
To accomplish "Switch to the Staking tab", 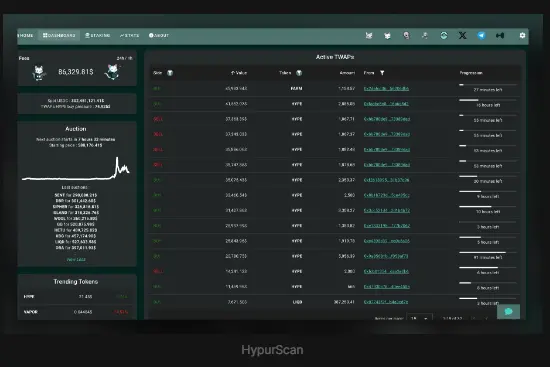I will 98,35.
